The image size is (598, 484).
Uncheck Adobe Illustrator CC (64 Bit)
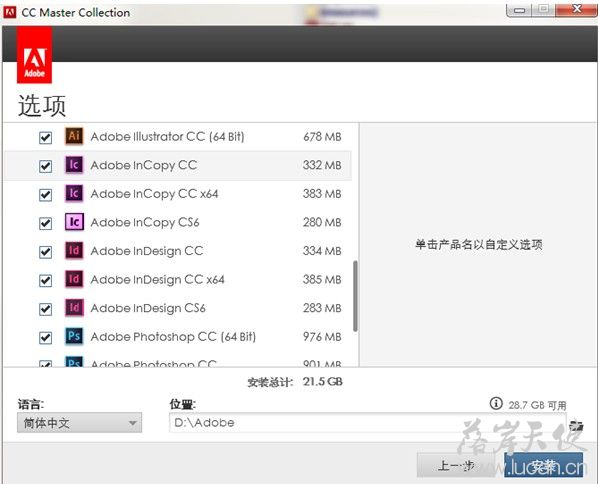point(45,137)
